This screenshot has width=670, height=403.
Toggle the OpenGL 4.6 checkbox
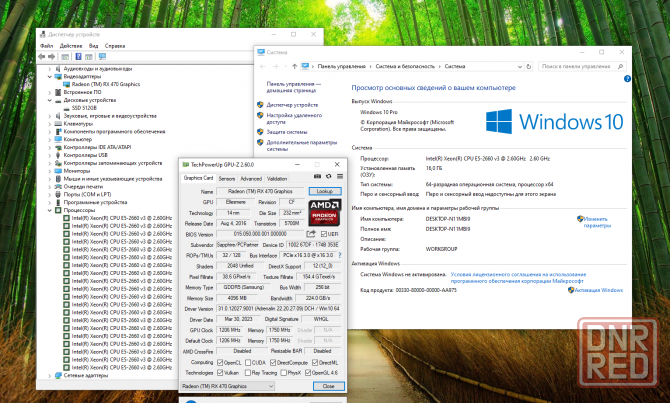[308, 373]
